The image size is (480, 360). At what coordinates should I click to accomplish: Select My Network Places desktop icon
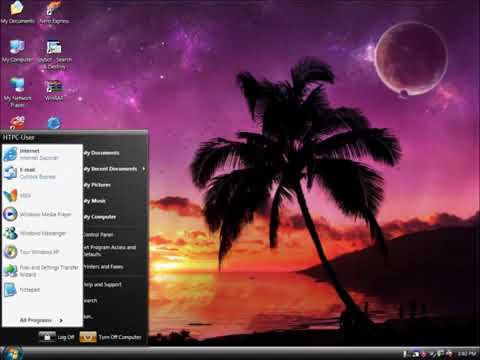pos(17,93)
